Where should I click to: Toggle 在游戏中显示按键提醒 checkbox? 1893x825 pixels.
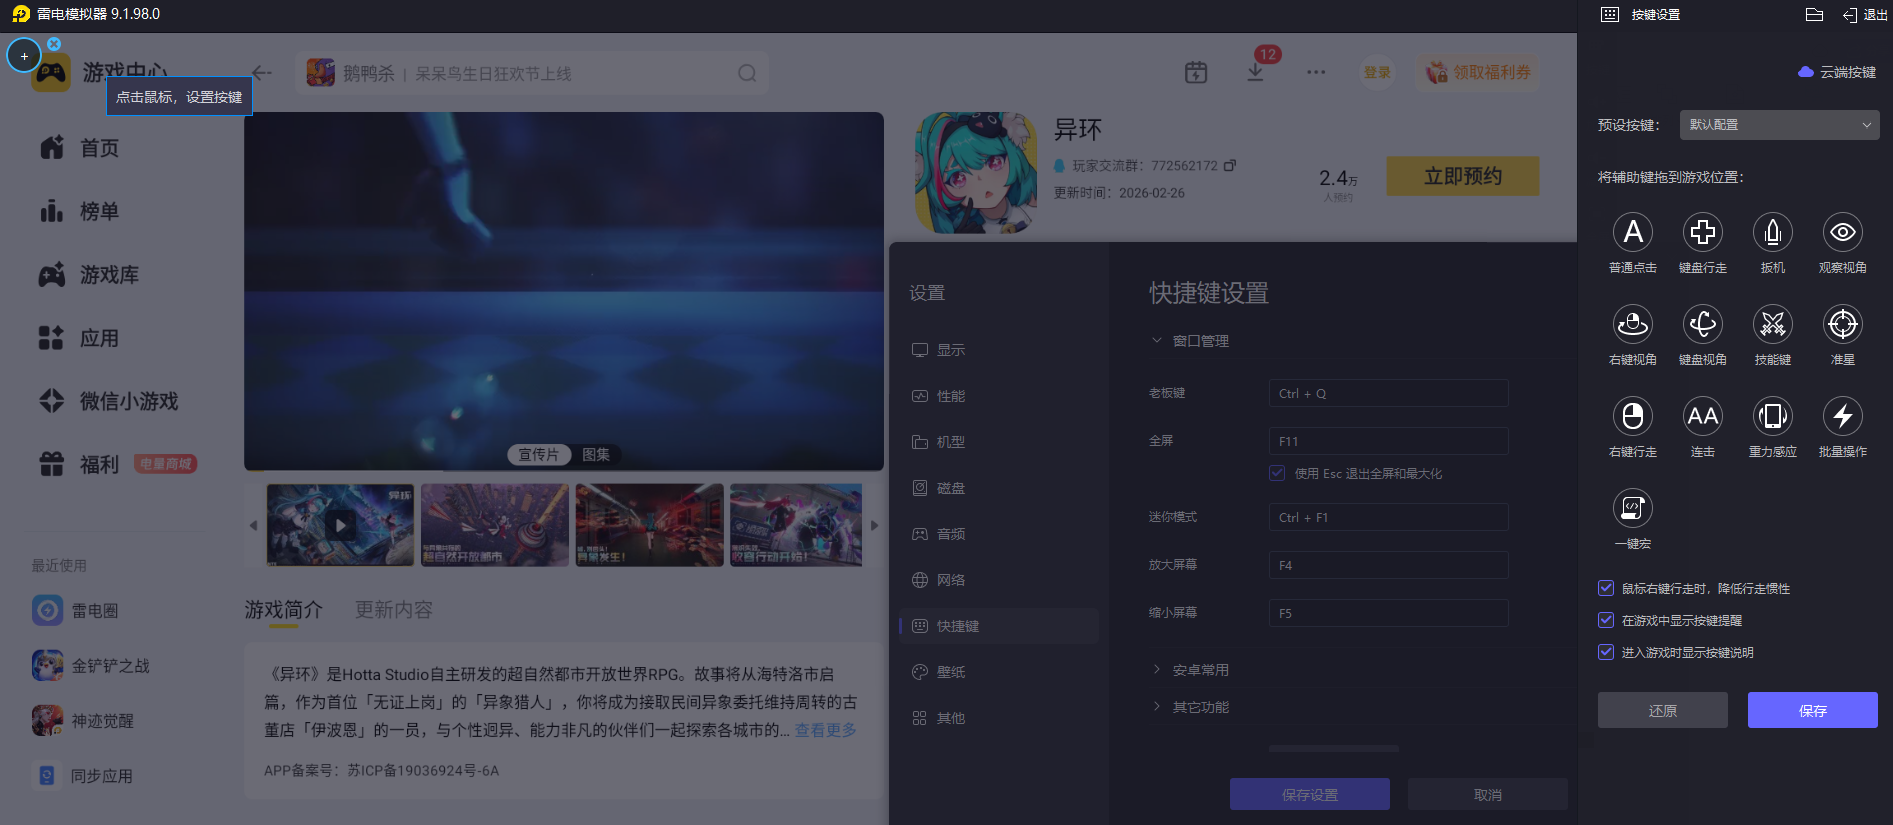[1606, 620]
